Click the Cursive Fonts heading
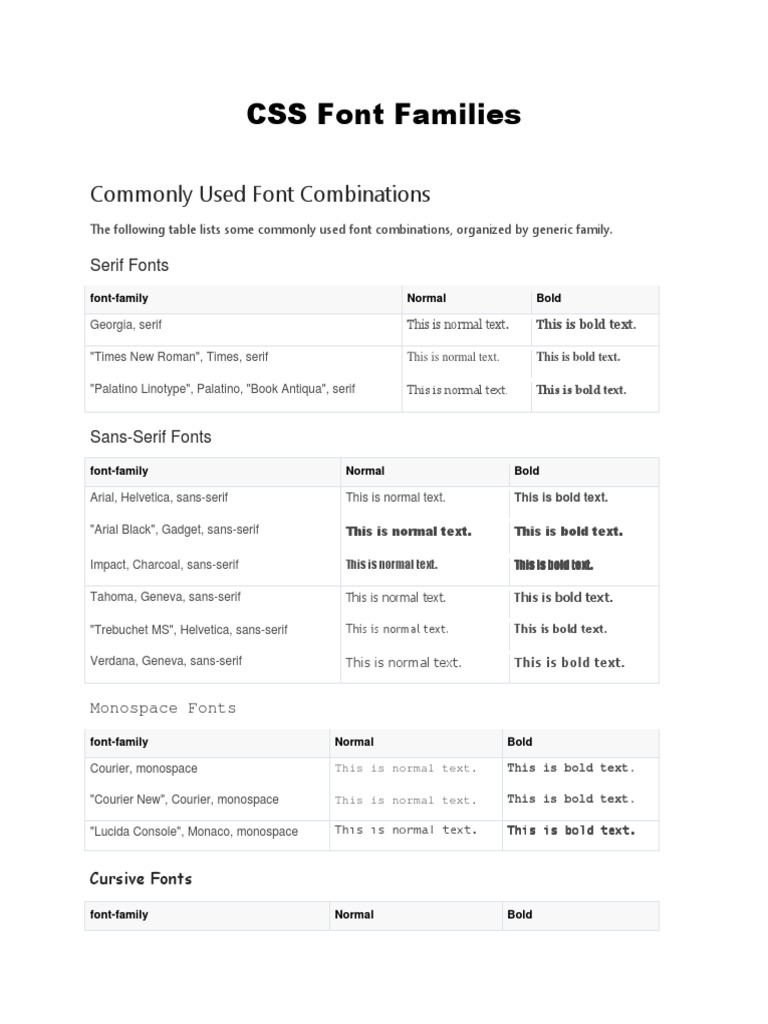This screenshot has height=1024, width=768. 140,879
